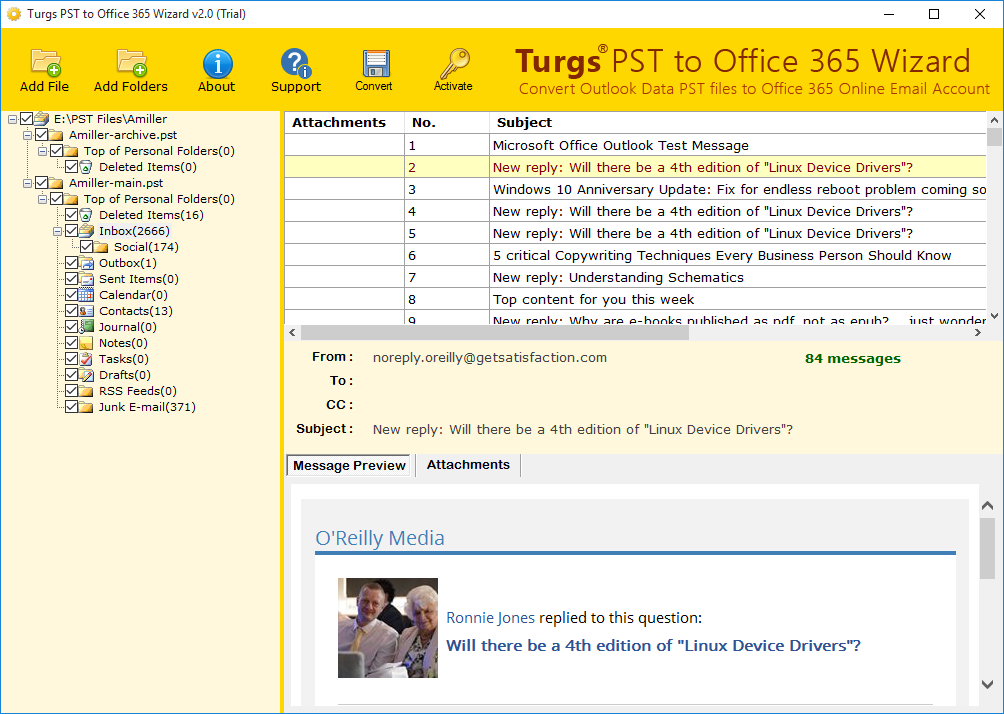
Task: Collapse the Amiller-main.pst tree node
Action: (x=28, y=183)
